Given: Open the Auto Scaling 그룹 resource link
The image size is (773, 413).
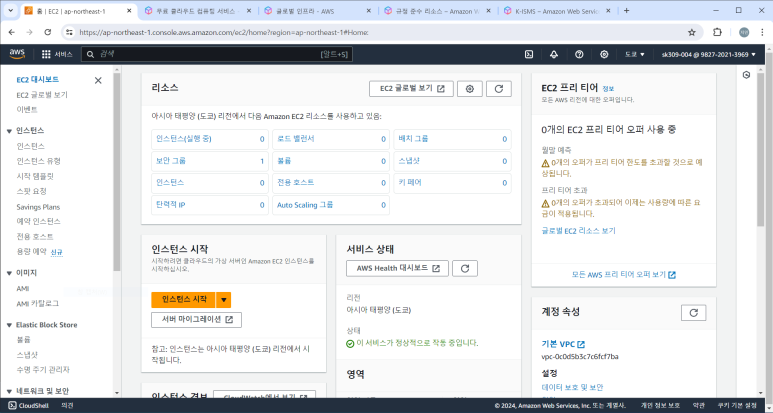Looking at the screenshot, I should [x=305, y=205].
